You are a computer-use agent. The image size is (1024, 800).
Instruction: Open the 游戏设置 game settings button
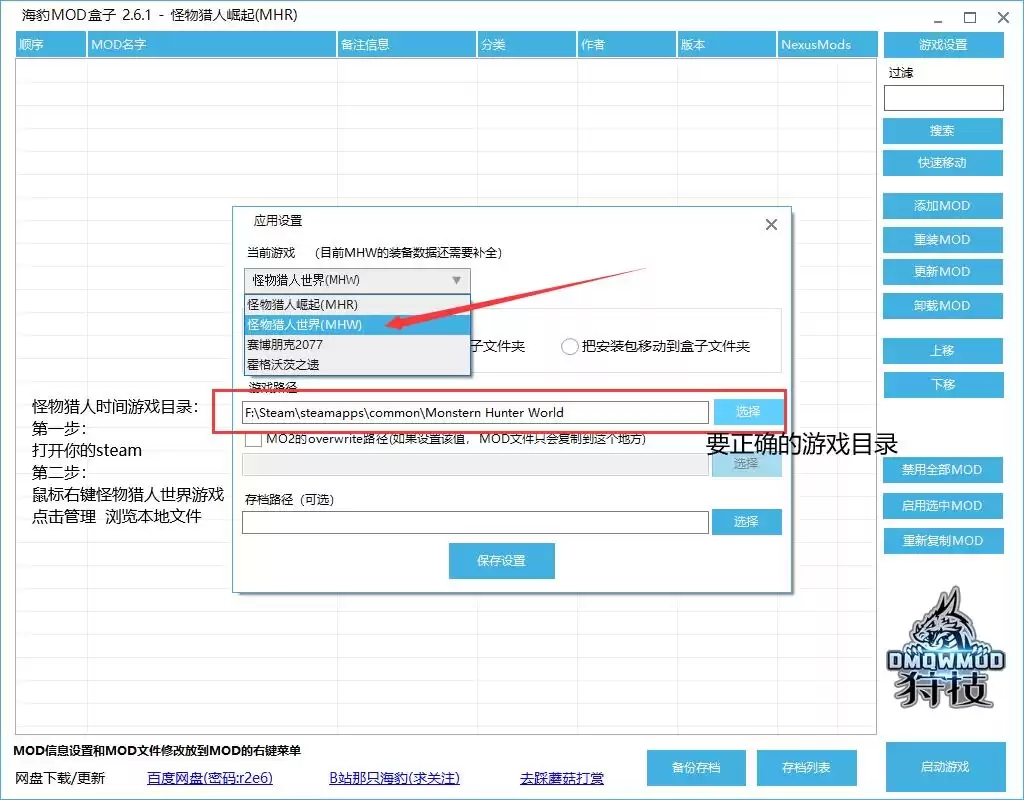tap(943, 44)
